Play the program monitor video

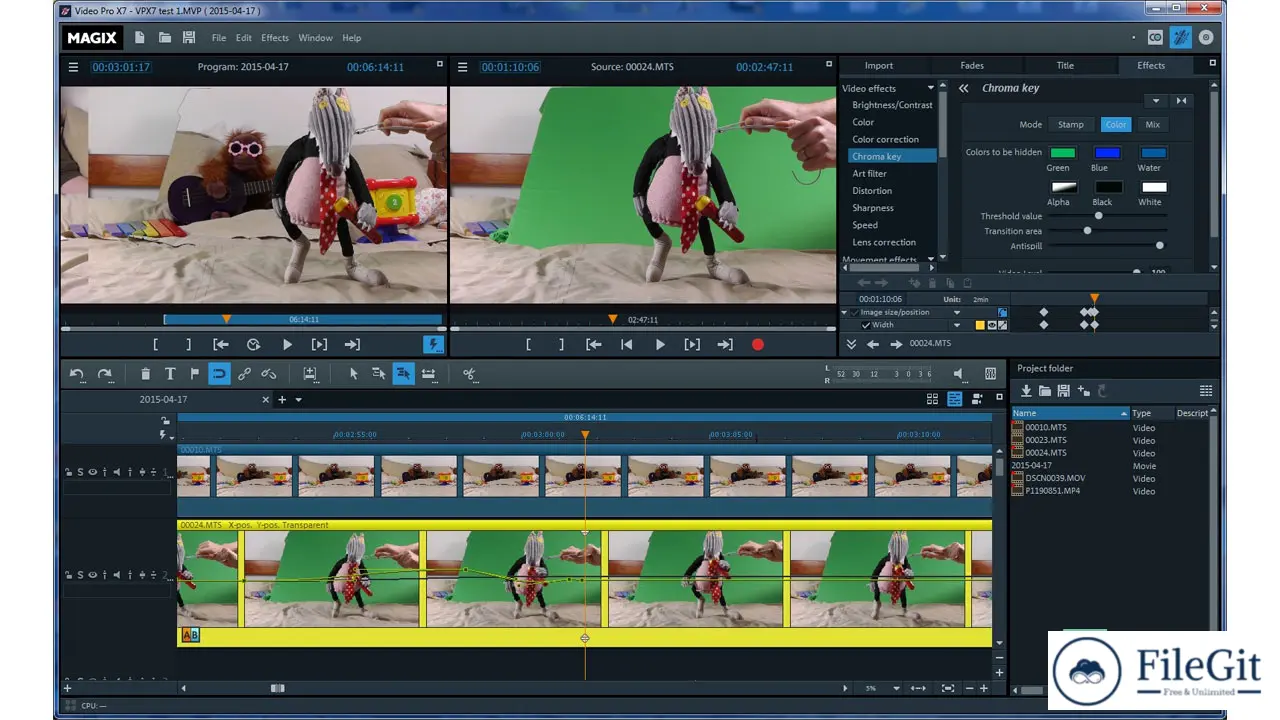287,344
